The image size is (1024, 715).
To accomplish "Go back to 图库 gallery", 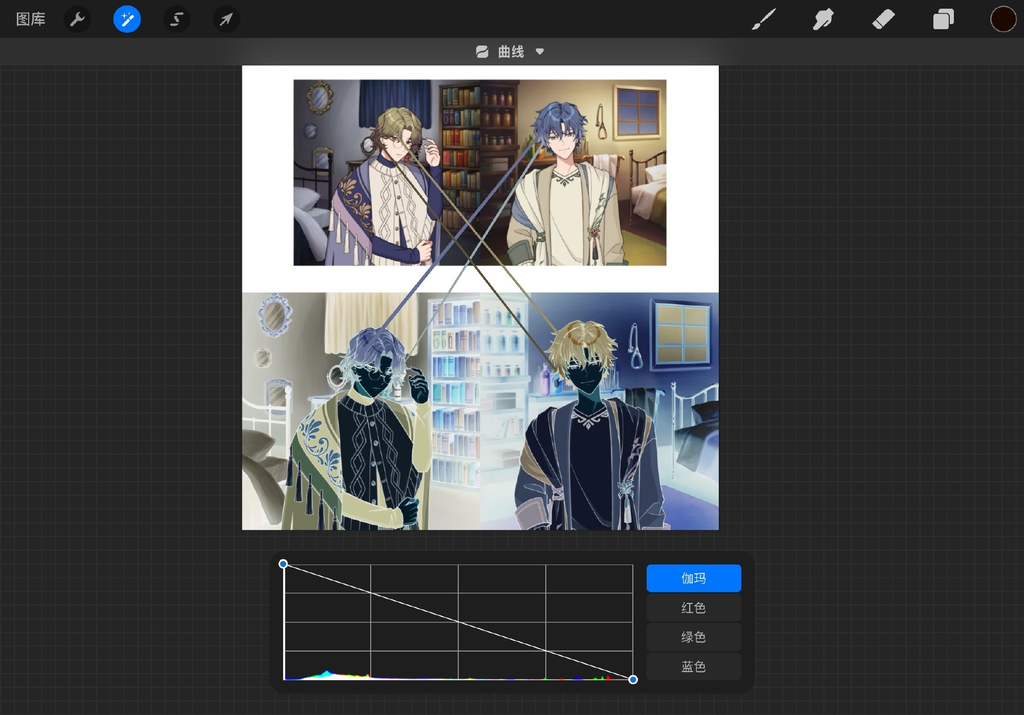I will coord(31,19).
